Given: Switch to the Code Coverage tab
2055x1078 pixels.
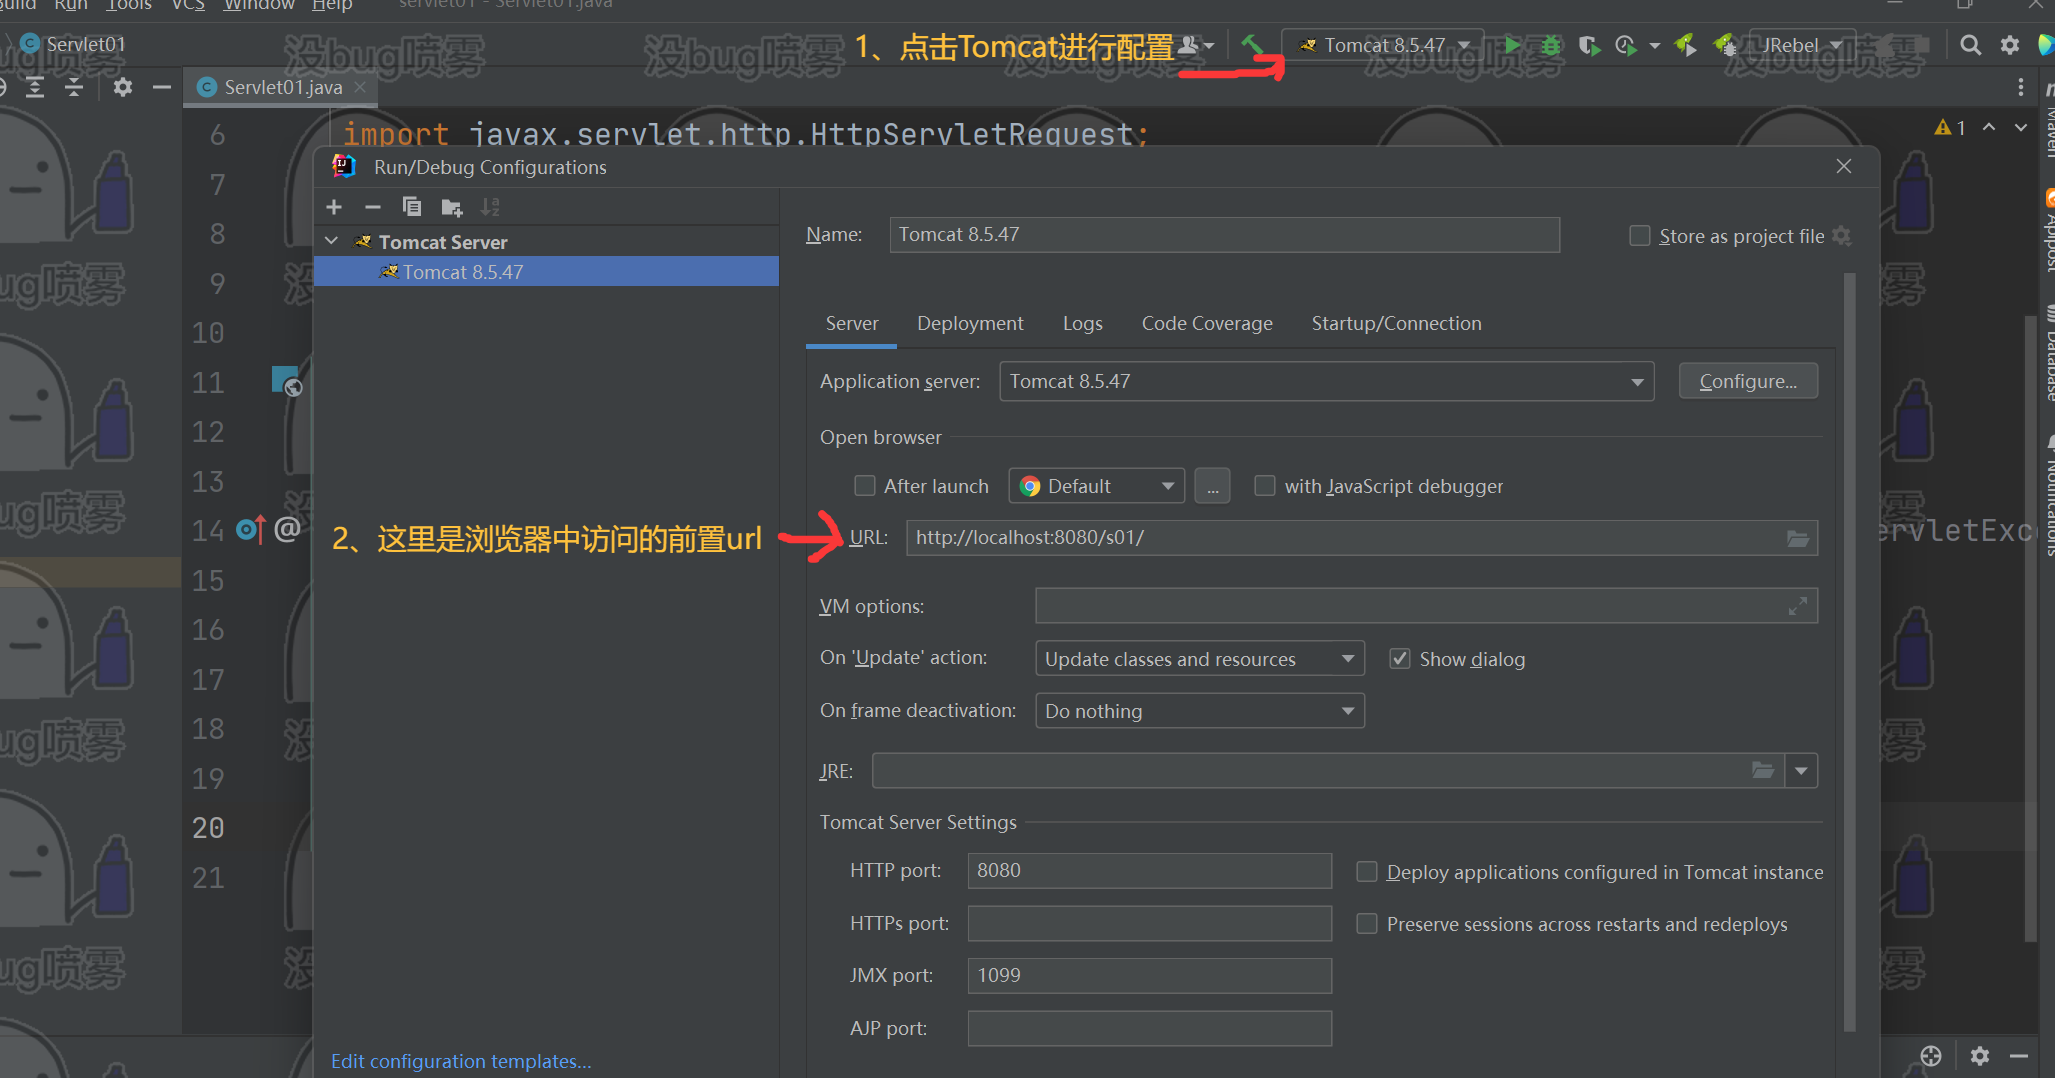Looking at the screenshot, I should pyautogui.click(x=1207, y=323).
